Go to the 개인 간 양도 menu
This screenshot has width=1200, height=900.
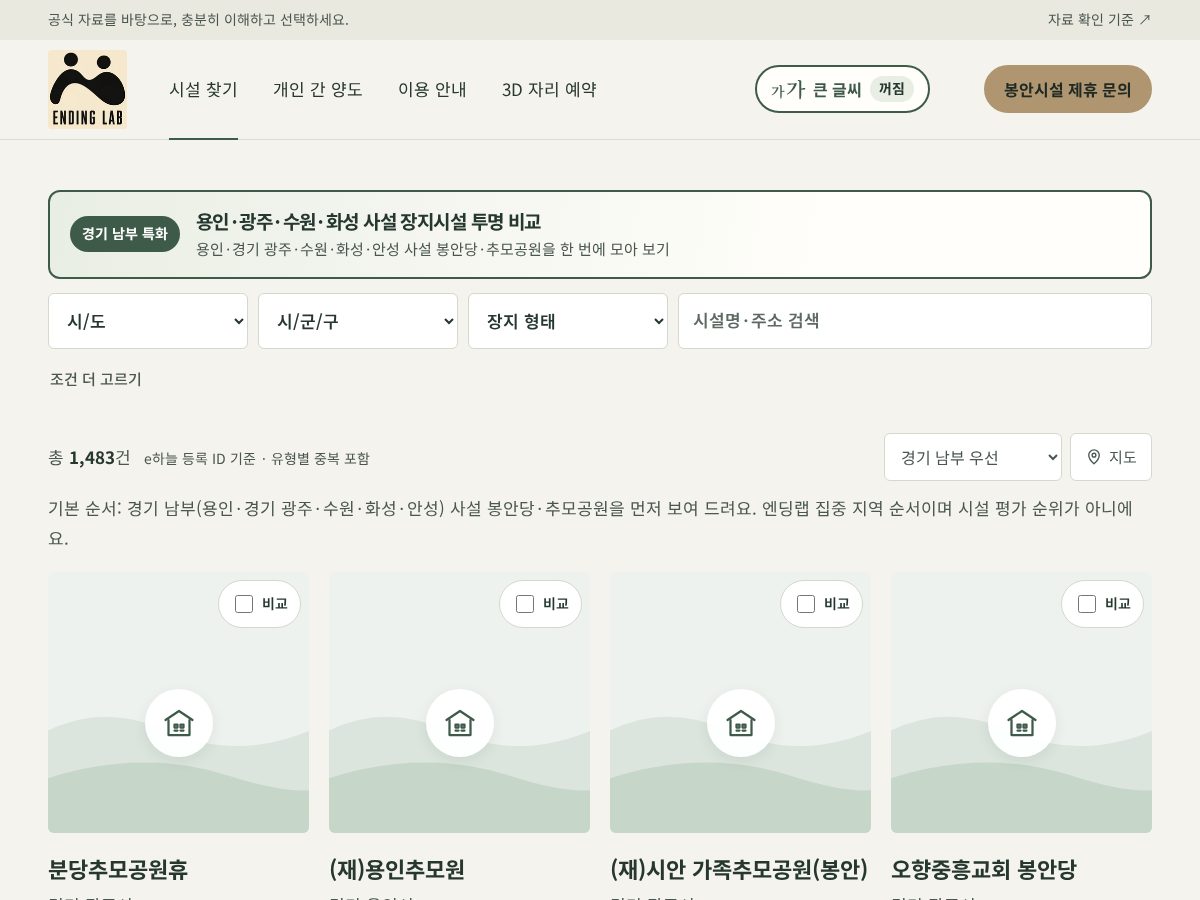pos(318,89)
